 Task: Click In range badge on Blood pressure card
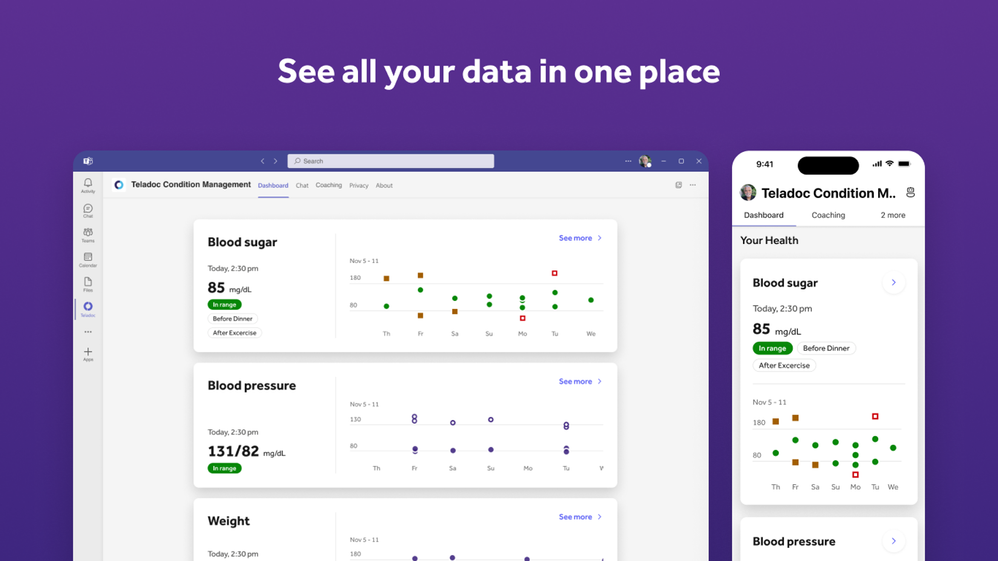pyautogui.click(x=224, y=468)
